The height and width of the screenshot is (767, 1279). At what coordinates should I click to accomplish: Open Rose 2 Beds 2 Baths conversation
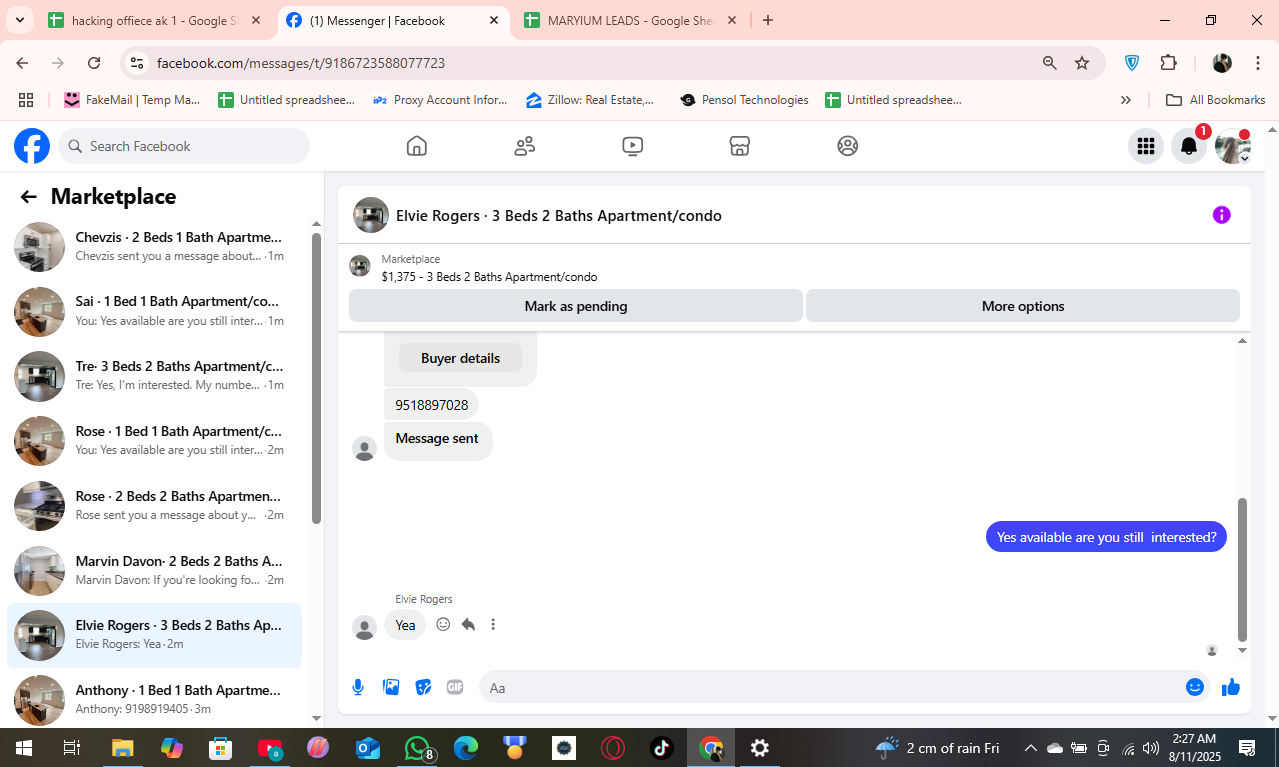click(x=155, y=506)
